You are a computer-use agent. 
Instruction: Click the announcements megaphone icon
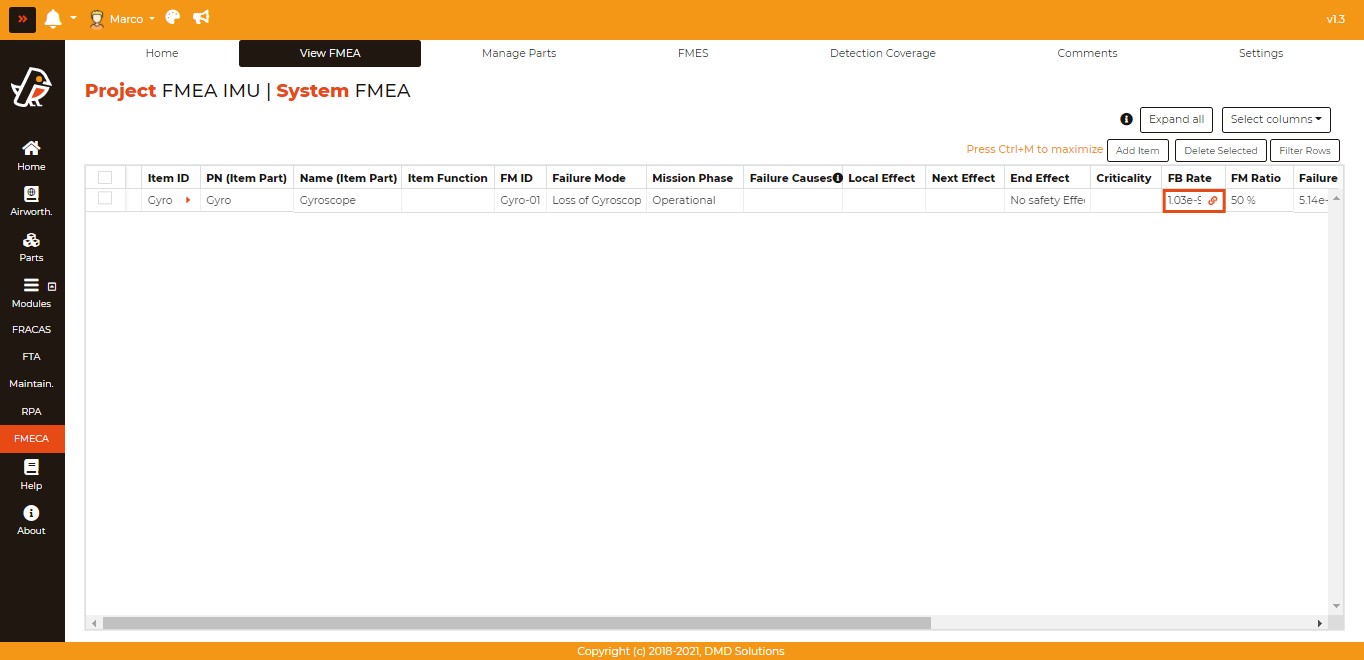pyautogui.click(x=201, y=18)
